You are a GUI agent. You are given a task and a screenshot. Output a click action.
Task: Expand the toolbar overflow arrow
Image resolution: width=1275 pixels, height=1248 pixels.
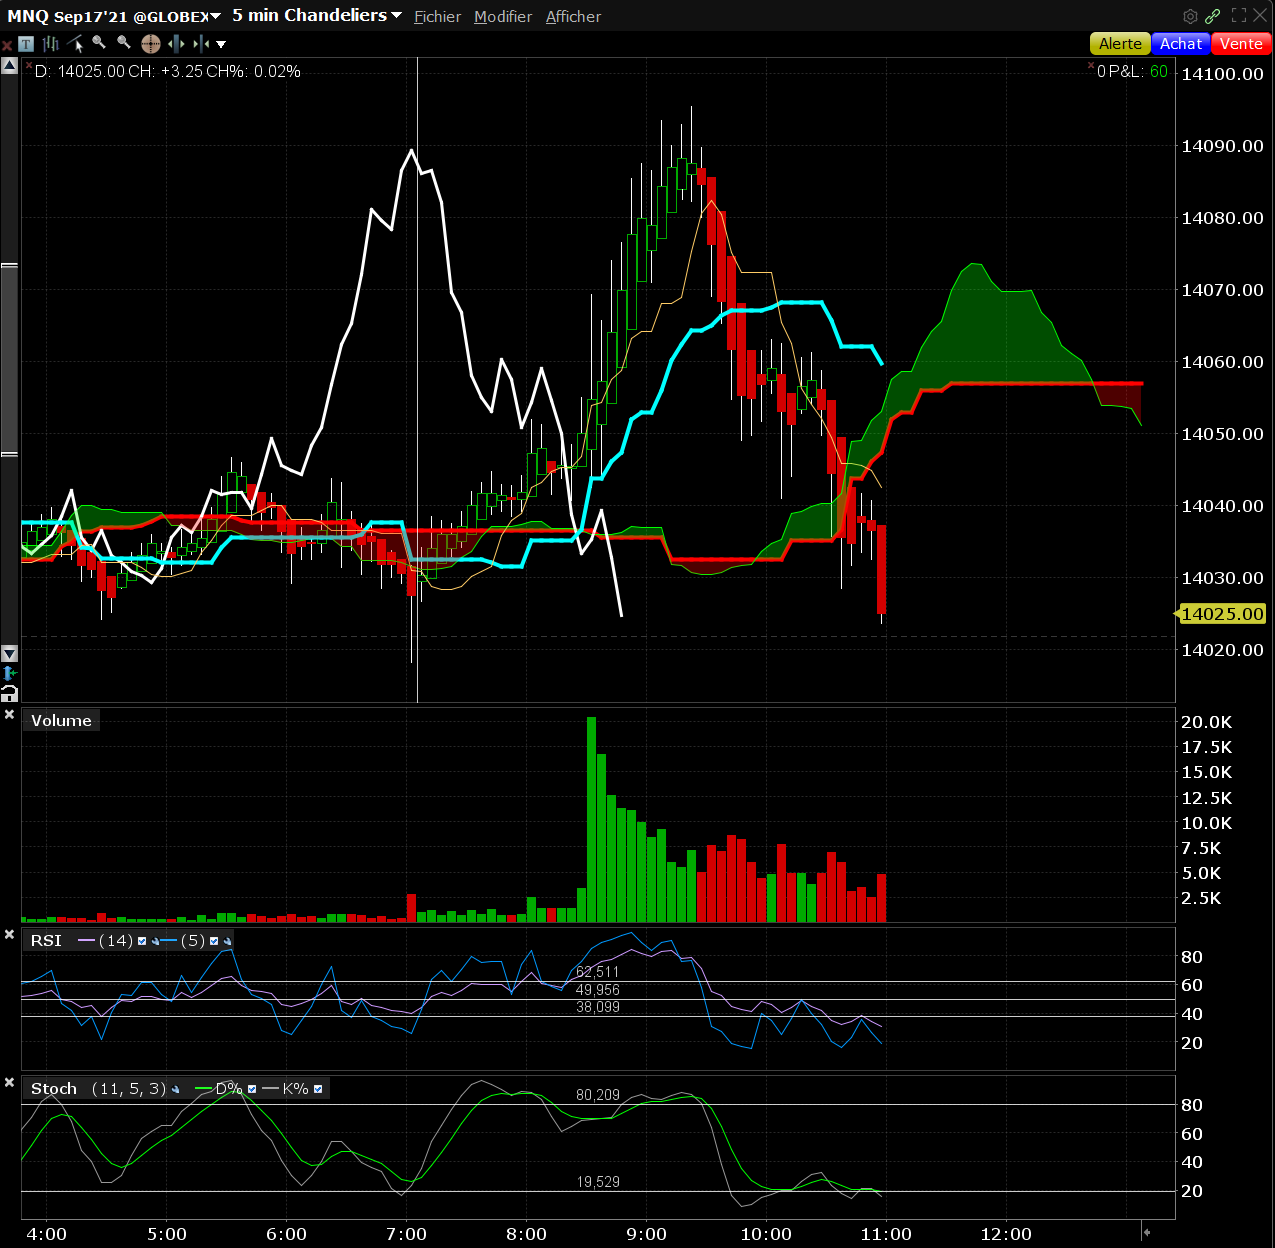[x=221, y=44]
